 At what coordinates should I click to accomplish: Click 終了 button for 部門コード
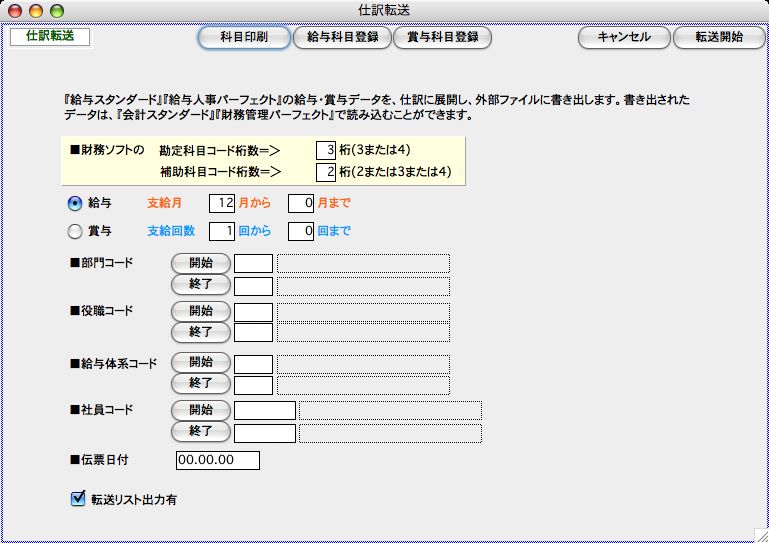pyautogui.click(x=200, y=286)
